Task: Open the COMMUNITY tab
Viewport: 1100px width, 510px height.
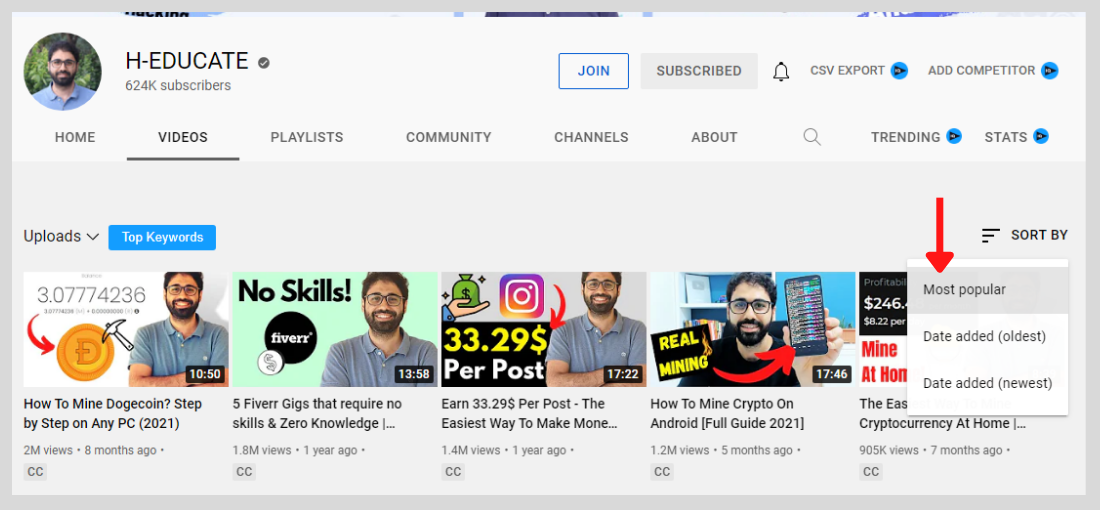Action: click(449, 137)
